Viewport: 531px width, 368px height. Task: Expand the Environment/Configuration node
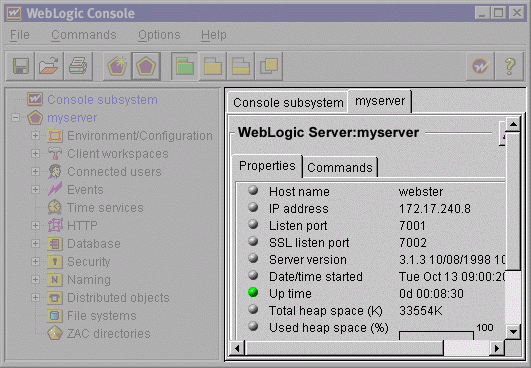(35, 136)
